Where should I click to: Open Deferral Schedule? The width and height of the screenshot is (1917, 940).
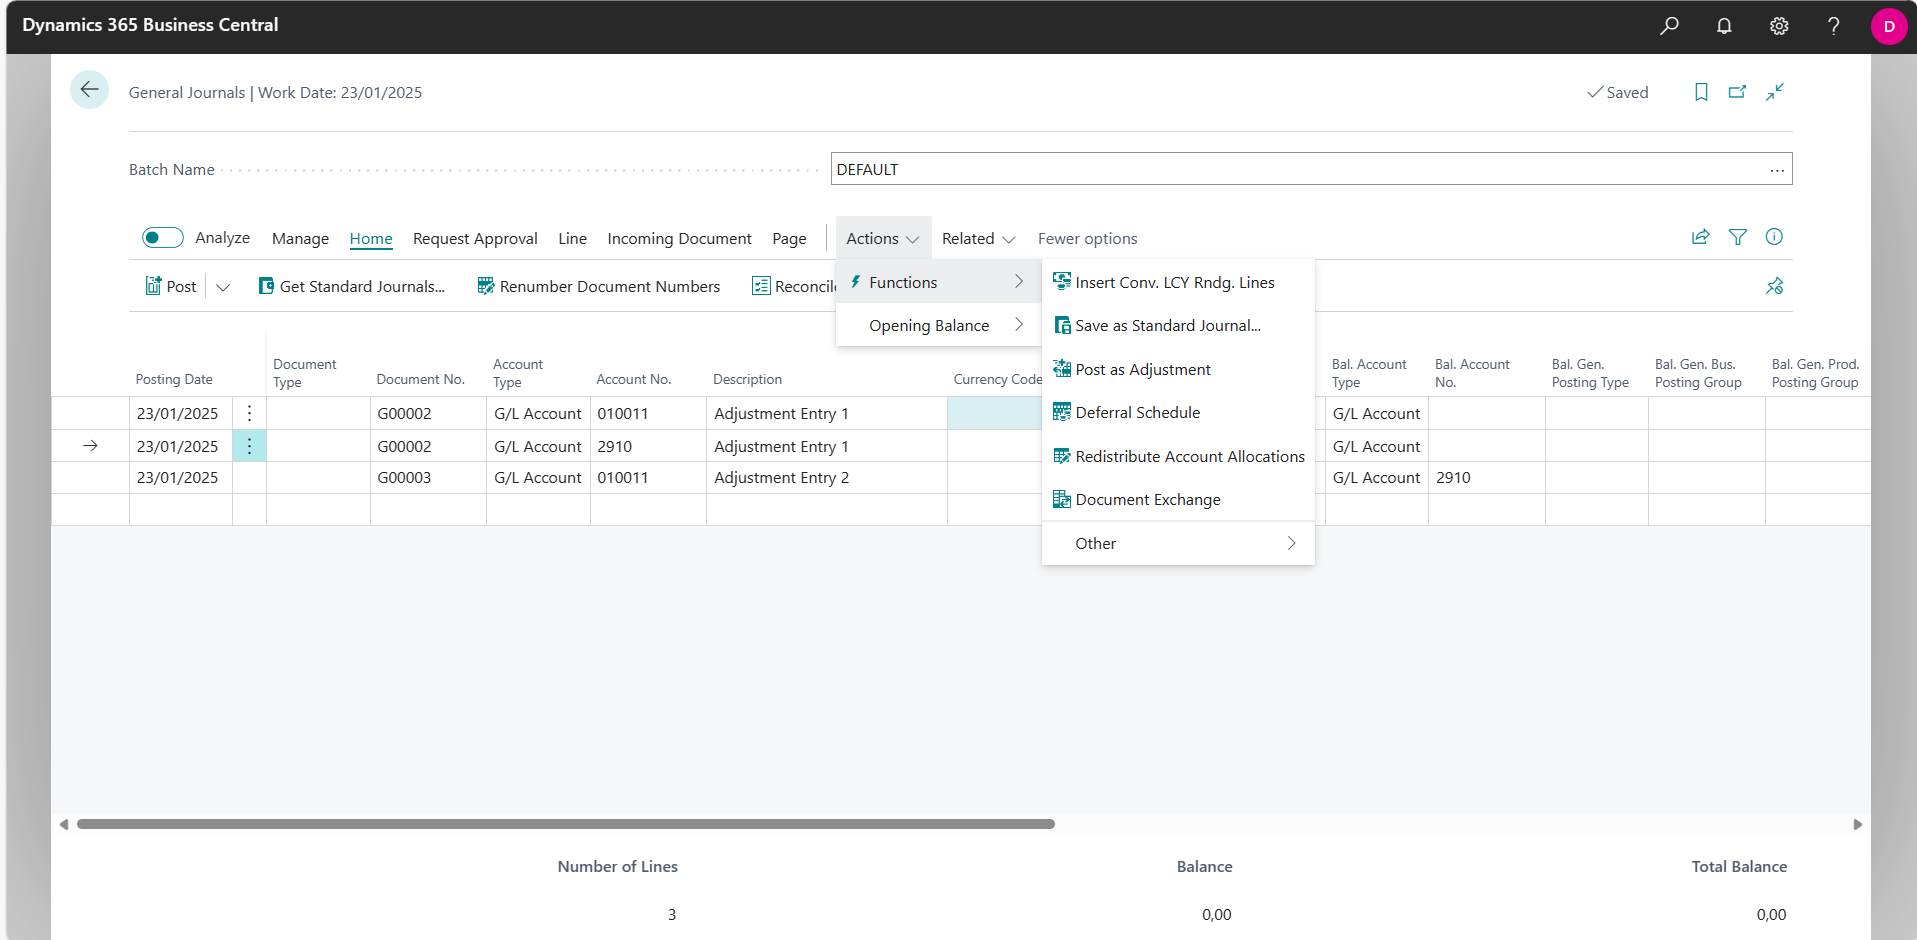click(x=1178, y=412)
